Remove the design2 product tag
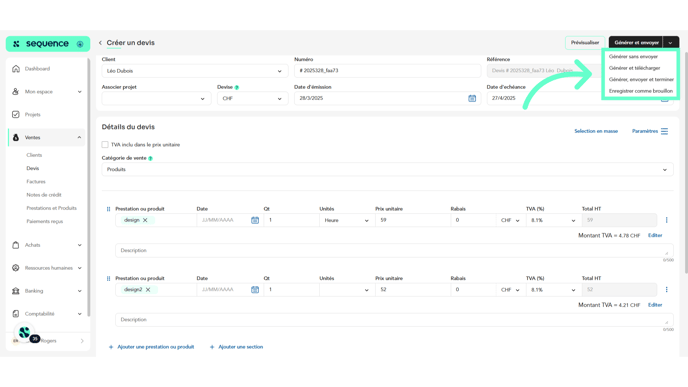This screenshot has width=688, height=387. 148,290
